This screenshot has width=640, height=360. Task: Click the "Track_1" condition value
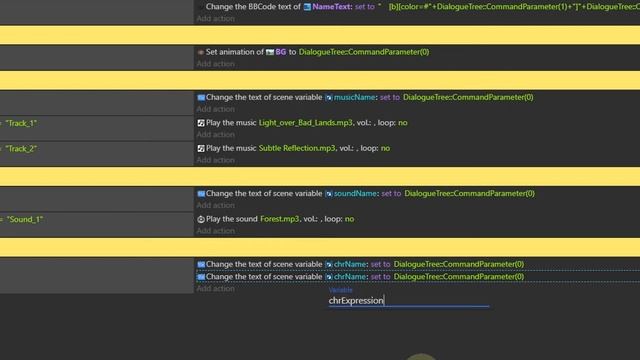click(21, 123)
